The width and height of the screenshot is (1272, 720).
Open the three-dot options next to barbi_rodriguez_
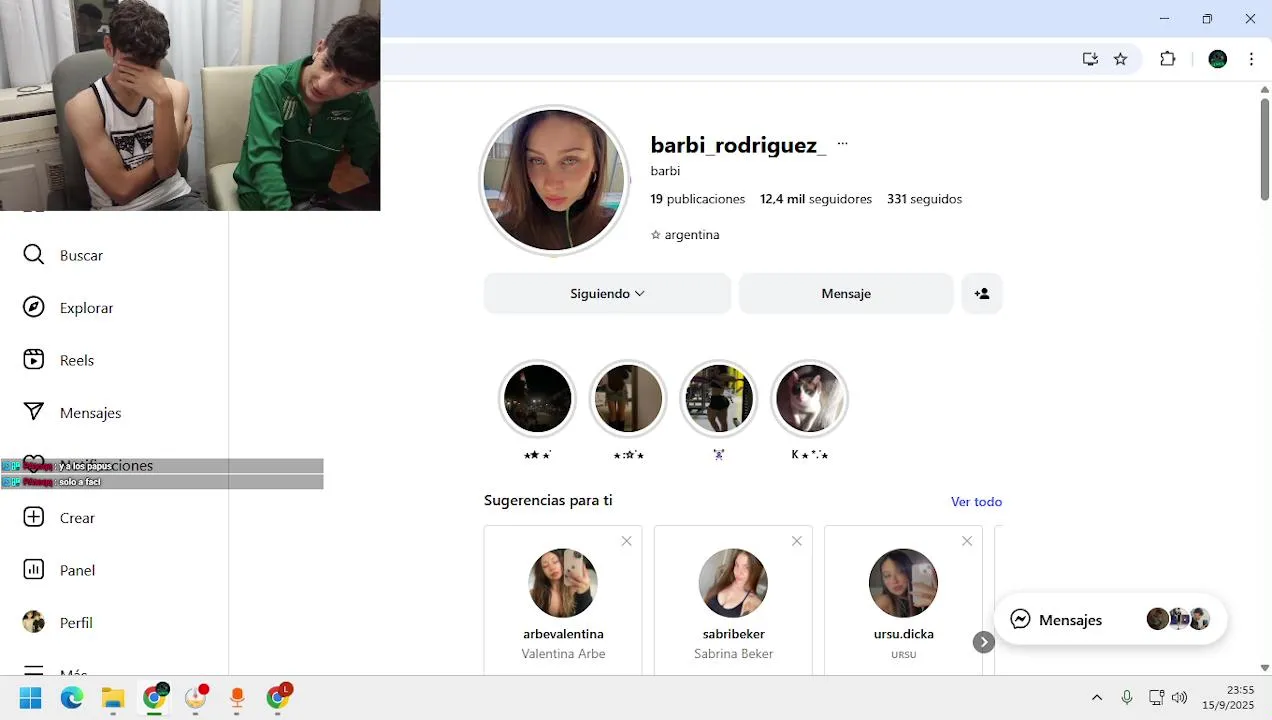coord(842,143)
